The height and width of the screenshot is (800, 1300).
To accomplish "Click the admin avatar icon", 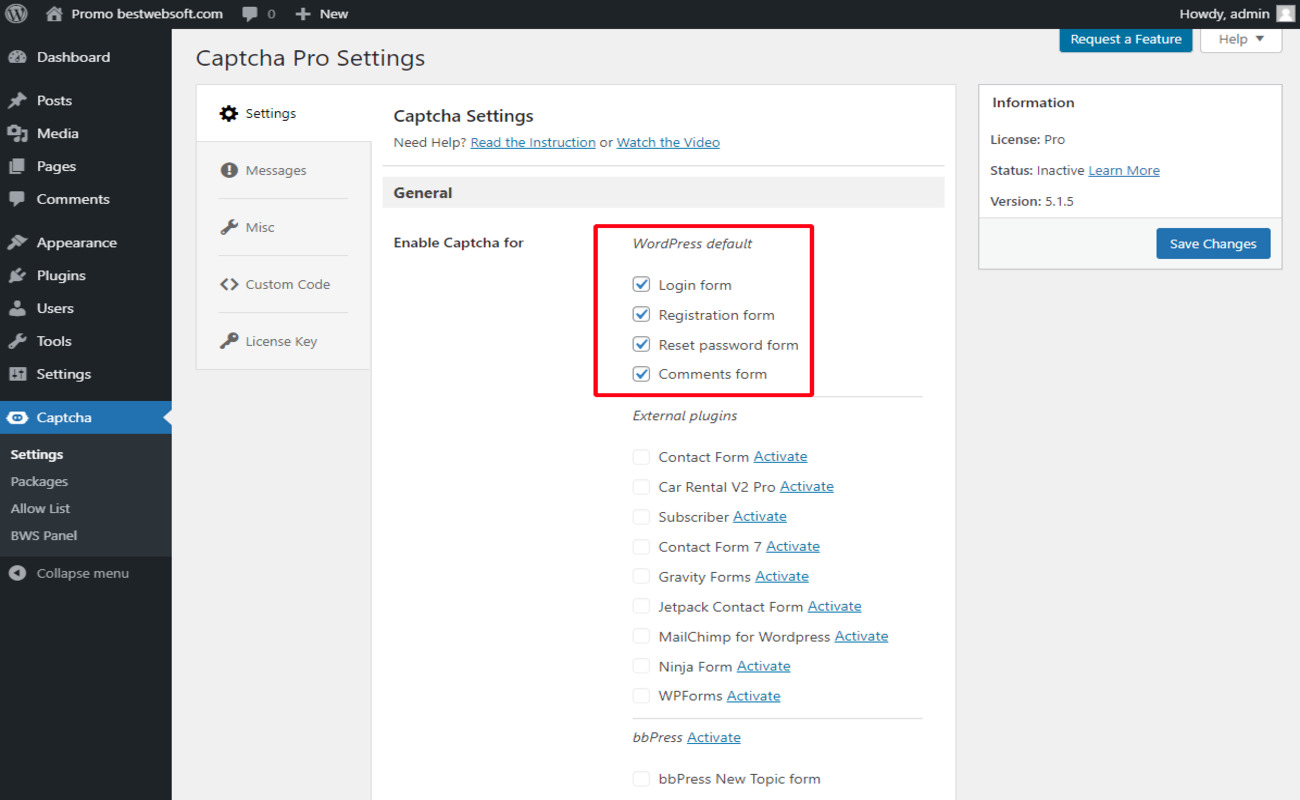I will (x=1285, y=14).
